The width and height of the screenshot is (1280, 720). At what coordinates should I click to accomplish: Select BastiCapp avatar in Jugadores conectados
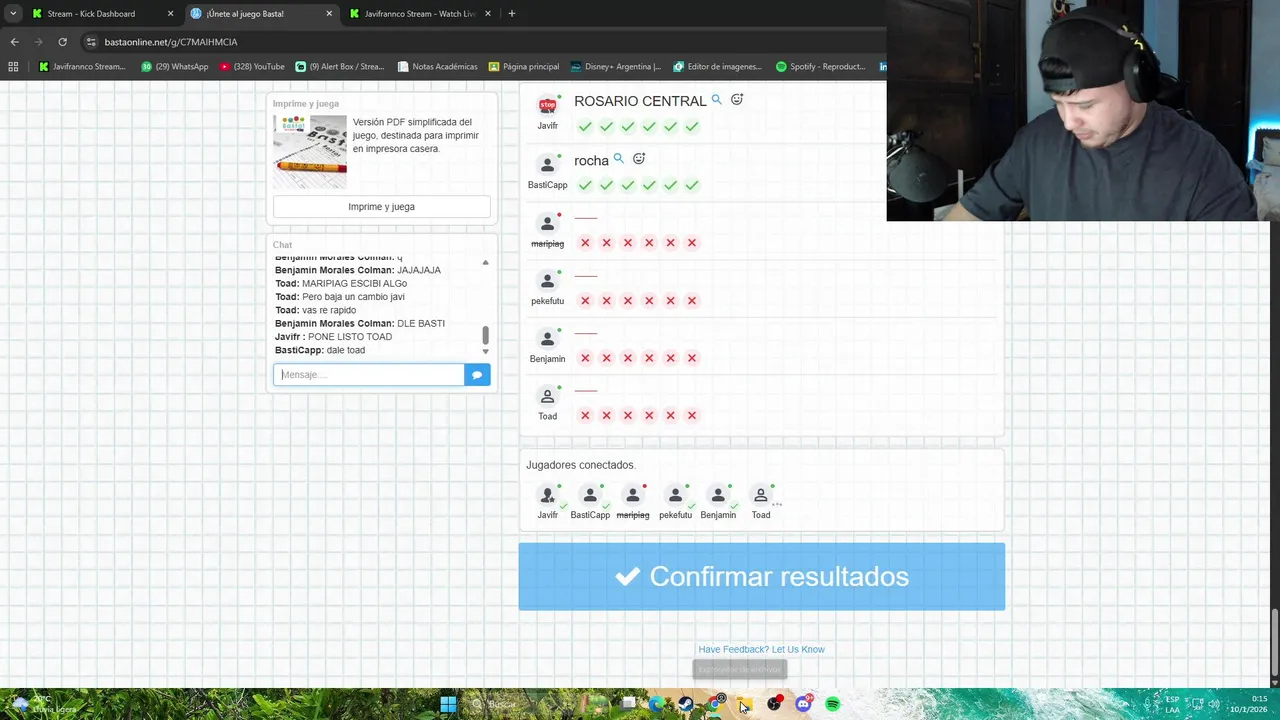(x=590, y=495)
